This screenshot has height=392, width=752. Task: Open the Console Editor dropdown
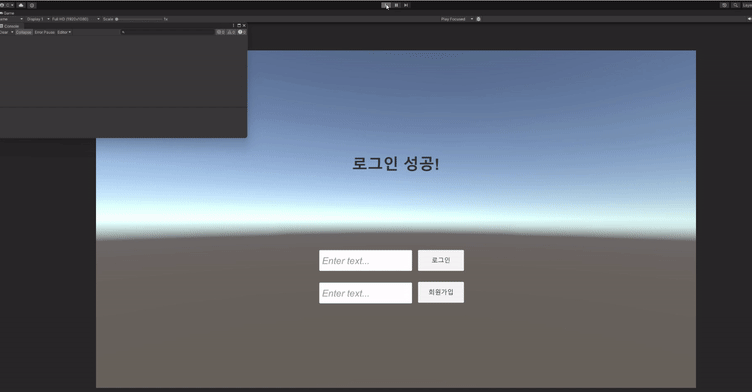64,32
